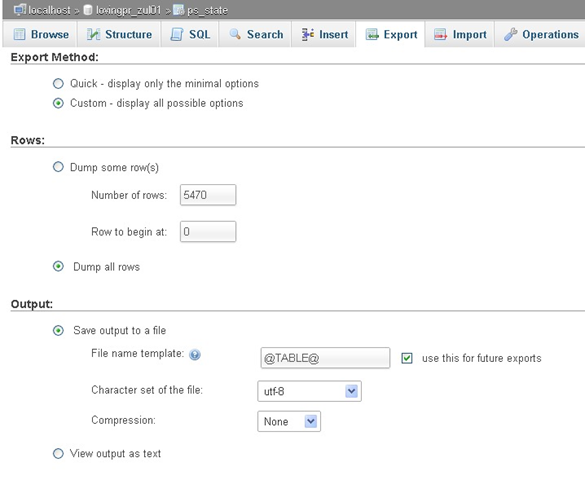This screenshot has width=585, height=480.
Task: Click the SQL tab document icon
Action: (x=177, y=34)
